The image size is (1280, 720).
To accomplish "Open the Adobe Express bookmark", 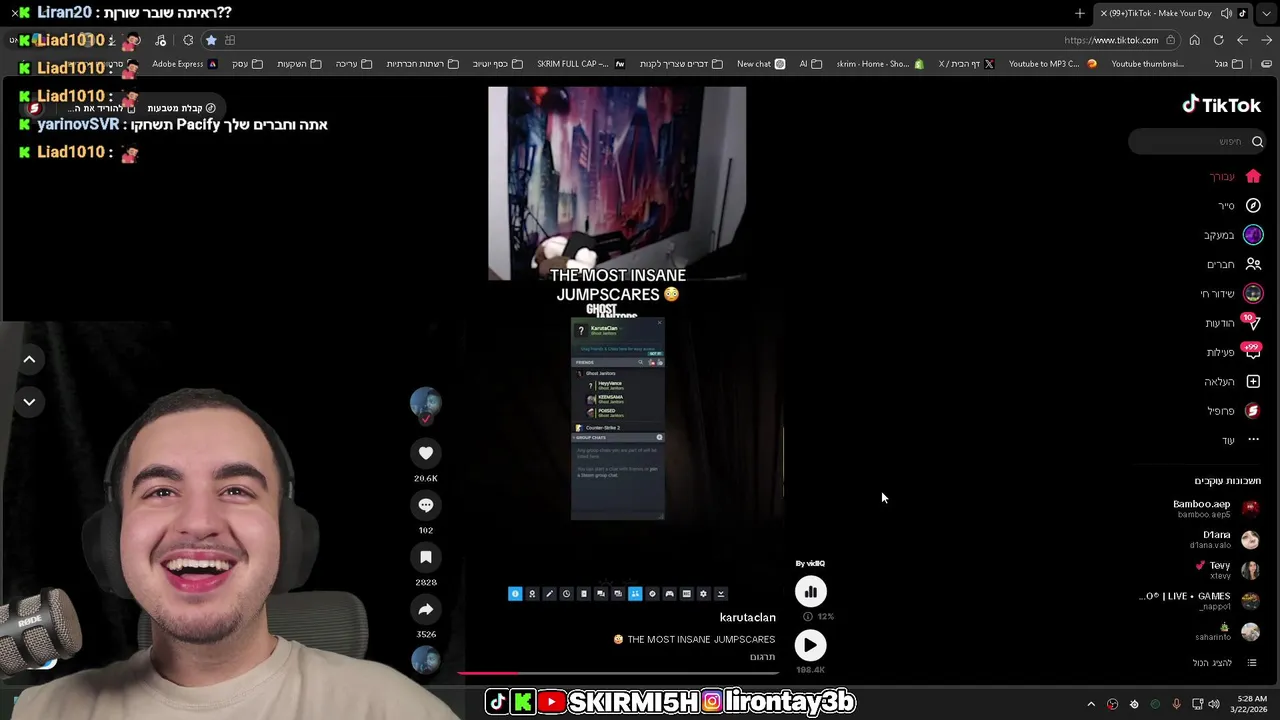I will [184, 64].
